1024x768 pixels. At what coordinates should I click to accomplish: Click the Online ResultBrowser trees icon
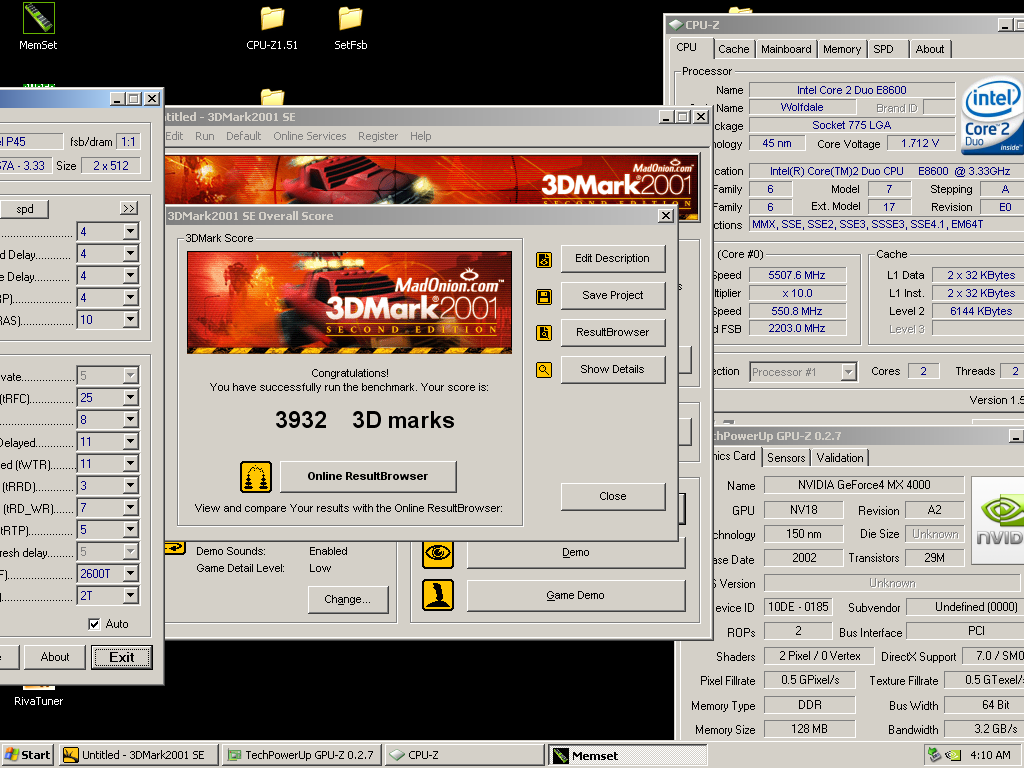tap(256, 477)
